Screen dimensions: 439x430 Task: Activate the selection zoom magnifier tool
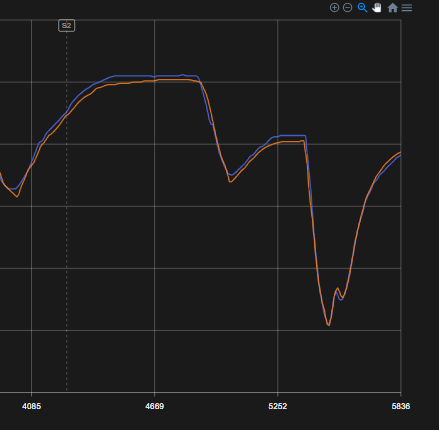pyautogui.click(x=362, y=8)
